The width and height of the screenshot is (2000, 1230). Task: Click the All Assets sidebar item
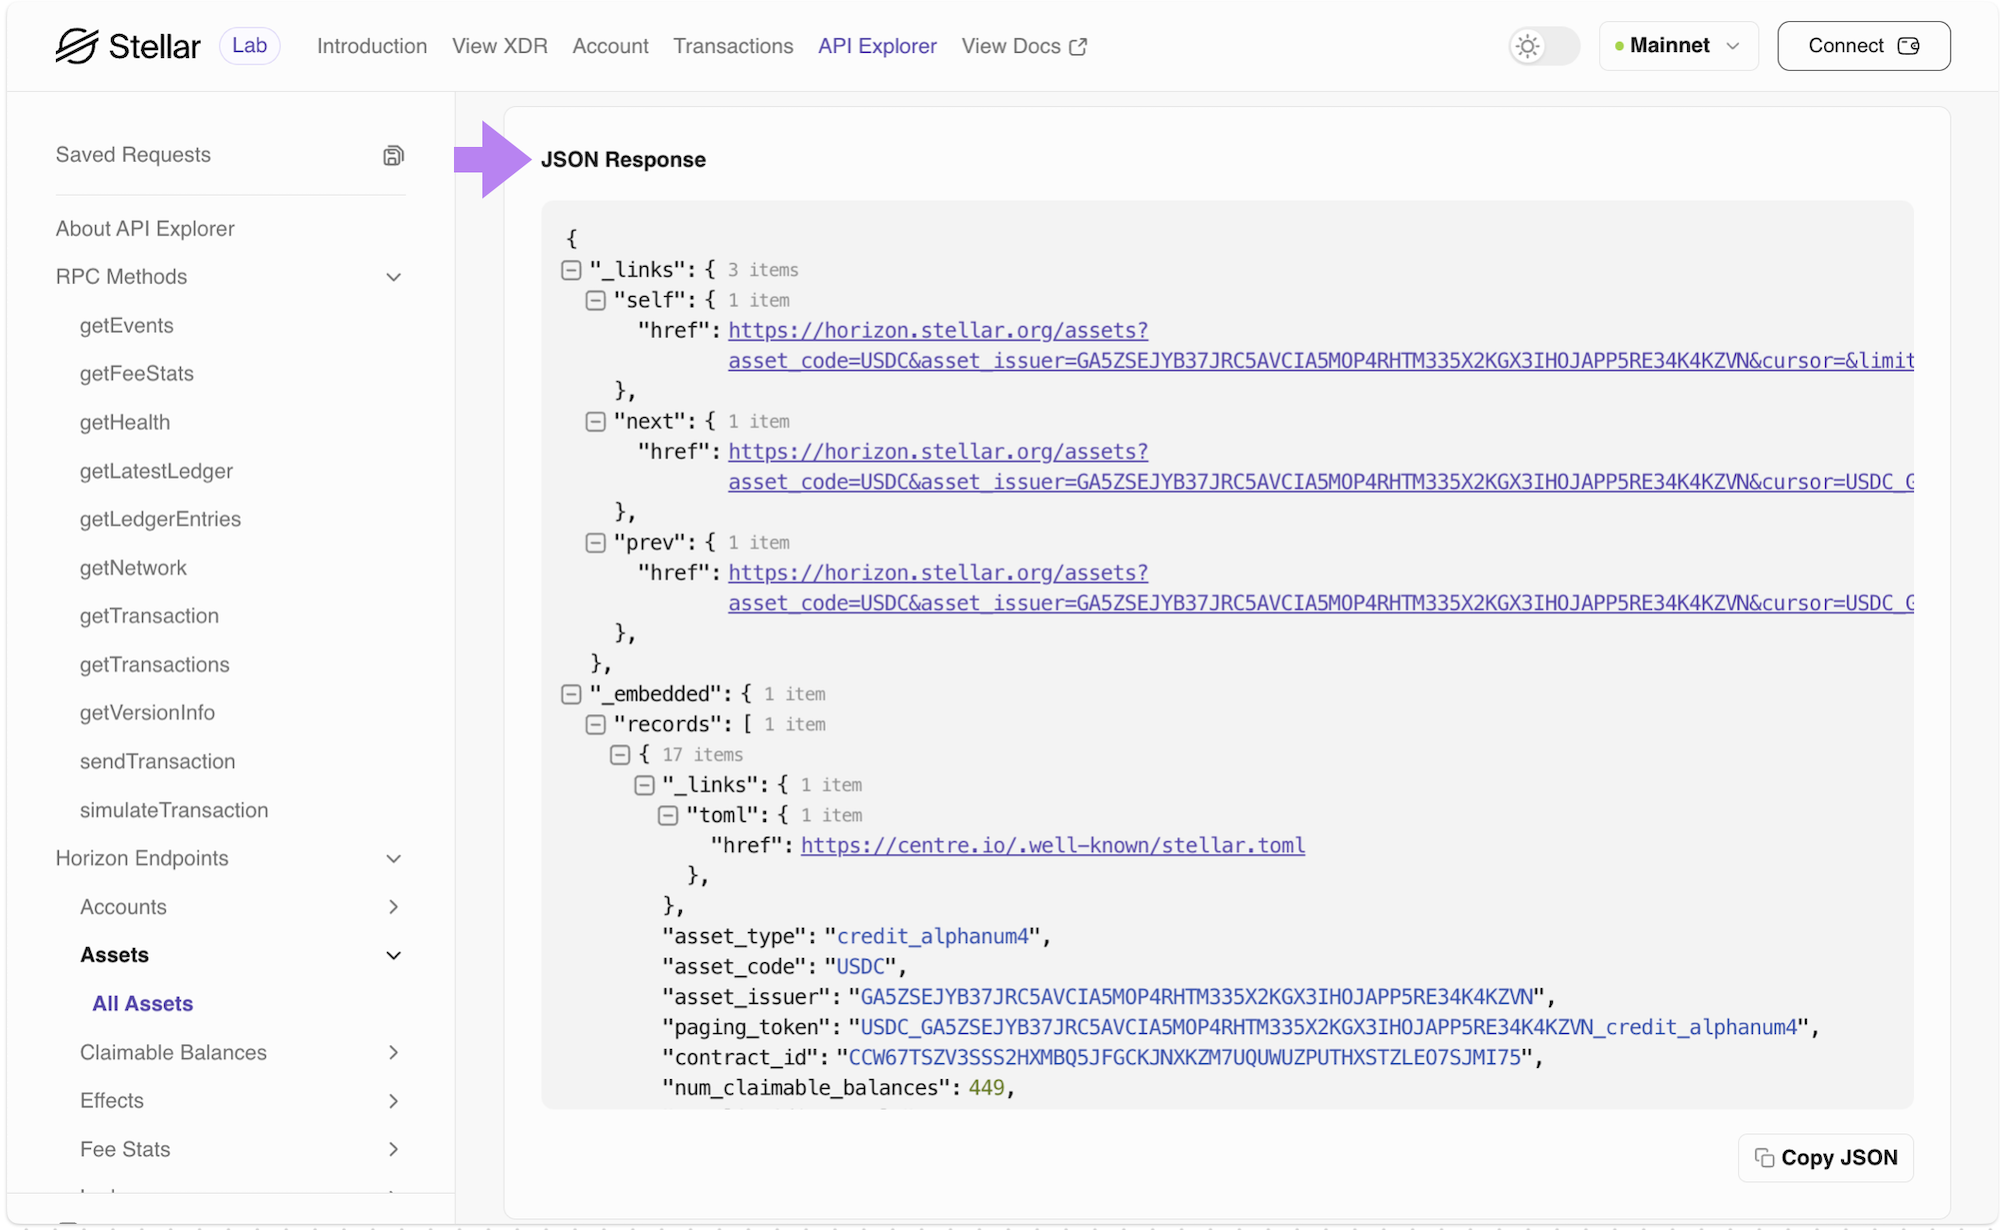pyautogui.click(x=143, y=1003)
